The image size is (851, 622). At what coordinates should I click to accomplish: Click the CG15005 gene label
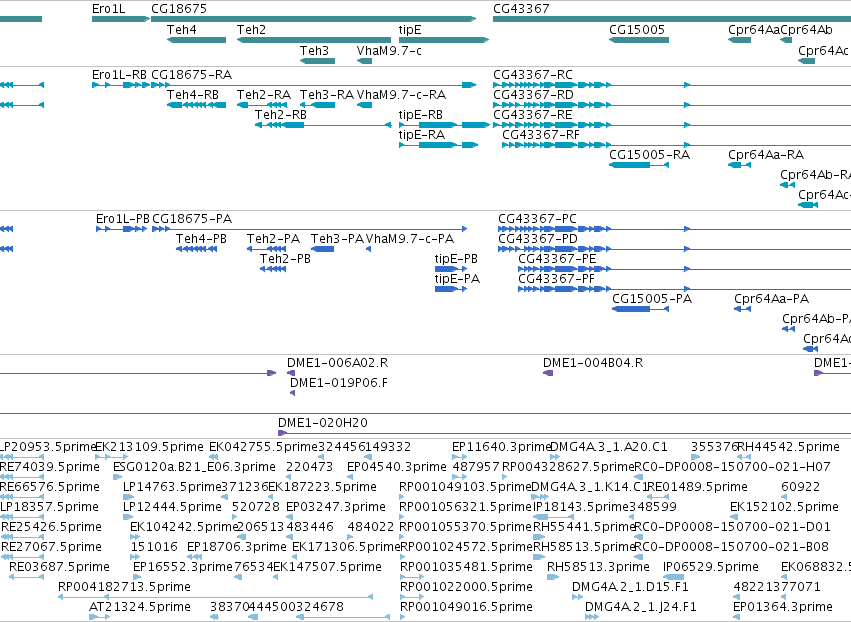[637, 30]
